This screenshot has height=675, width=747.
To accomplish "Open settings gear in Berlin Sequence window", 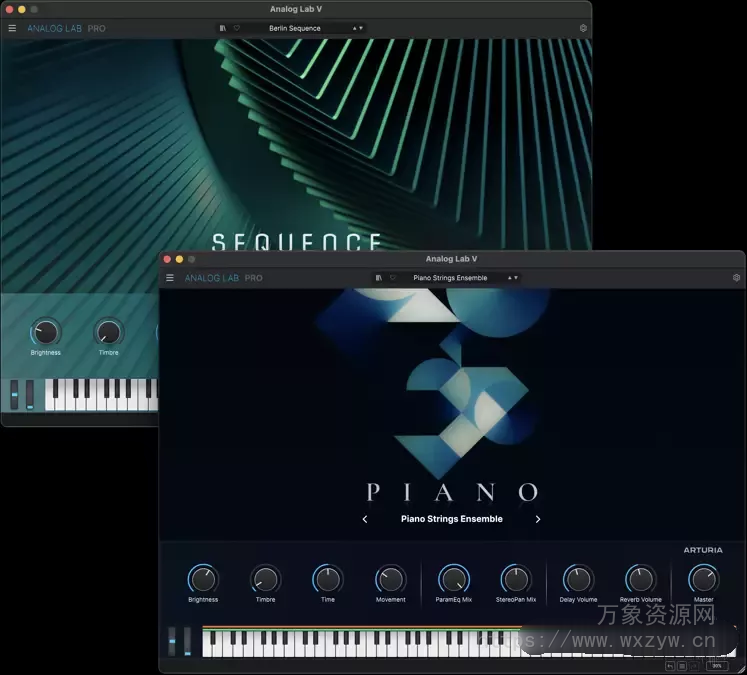I will [583, 28].
